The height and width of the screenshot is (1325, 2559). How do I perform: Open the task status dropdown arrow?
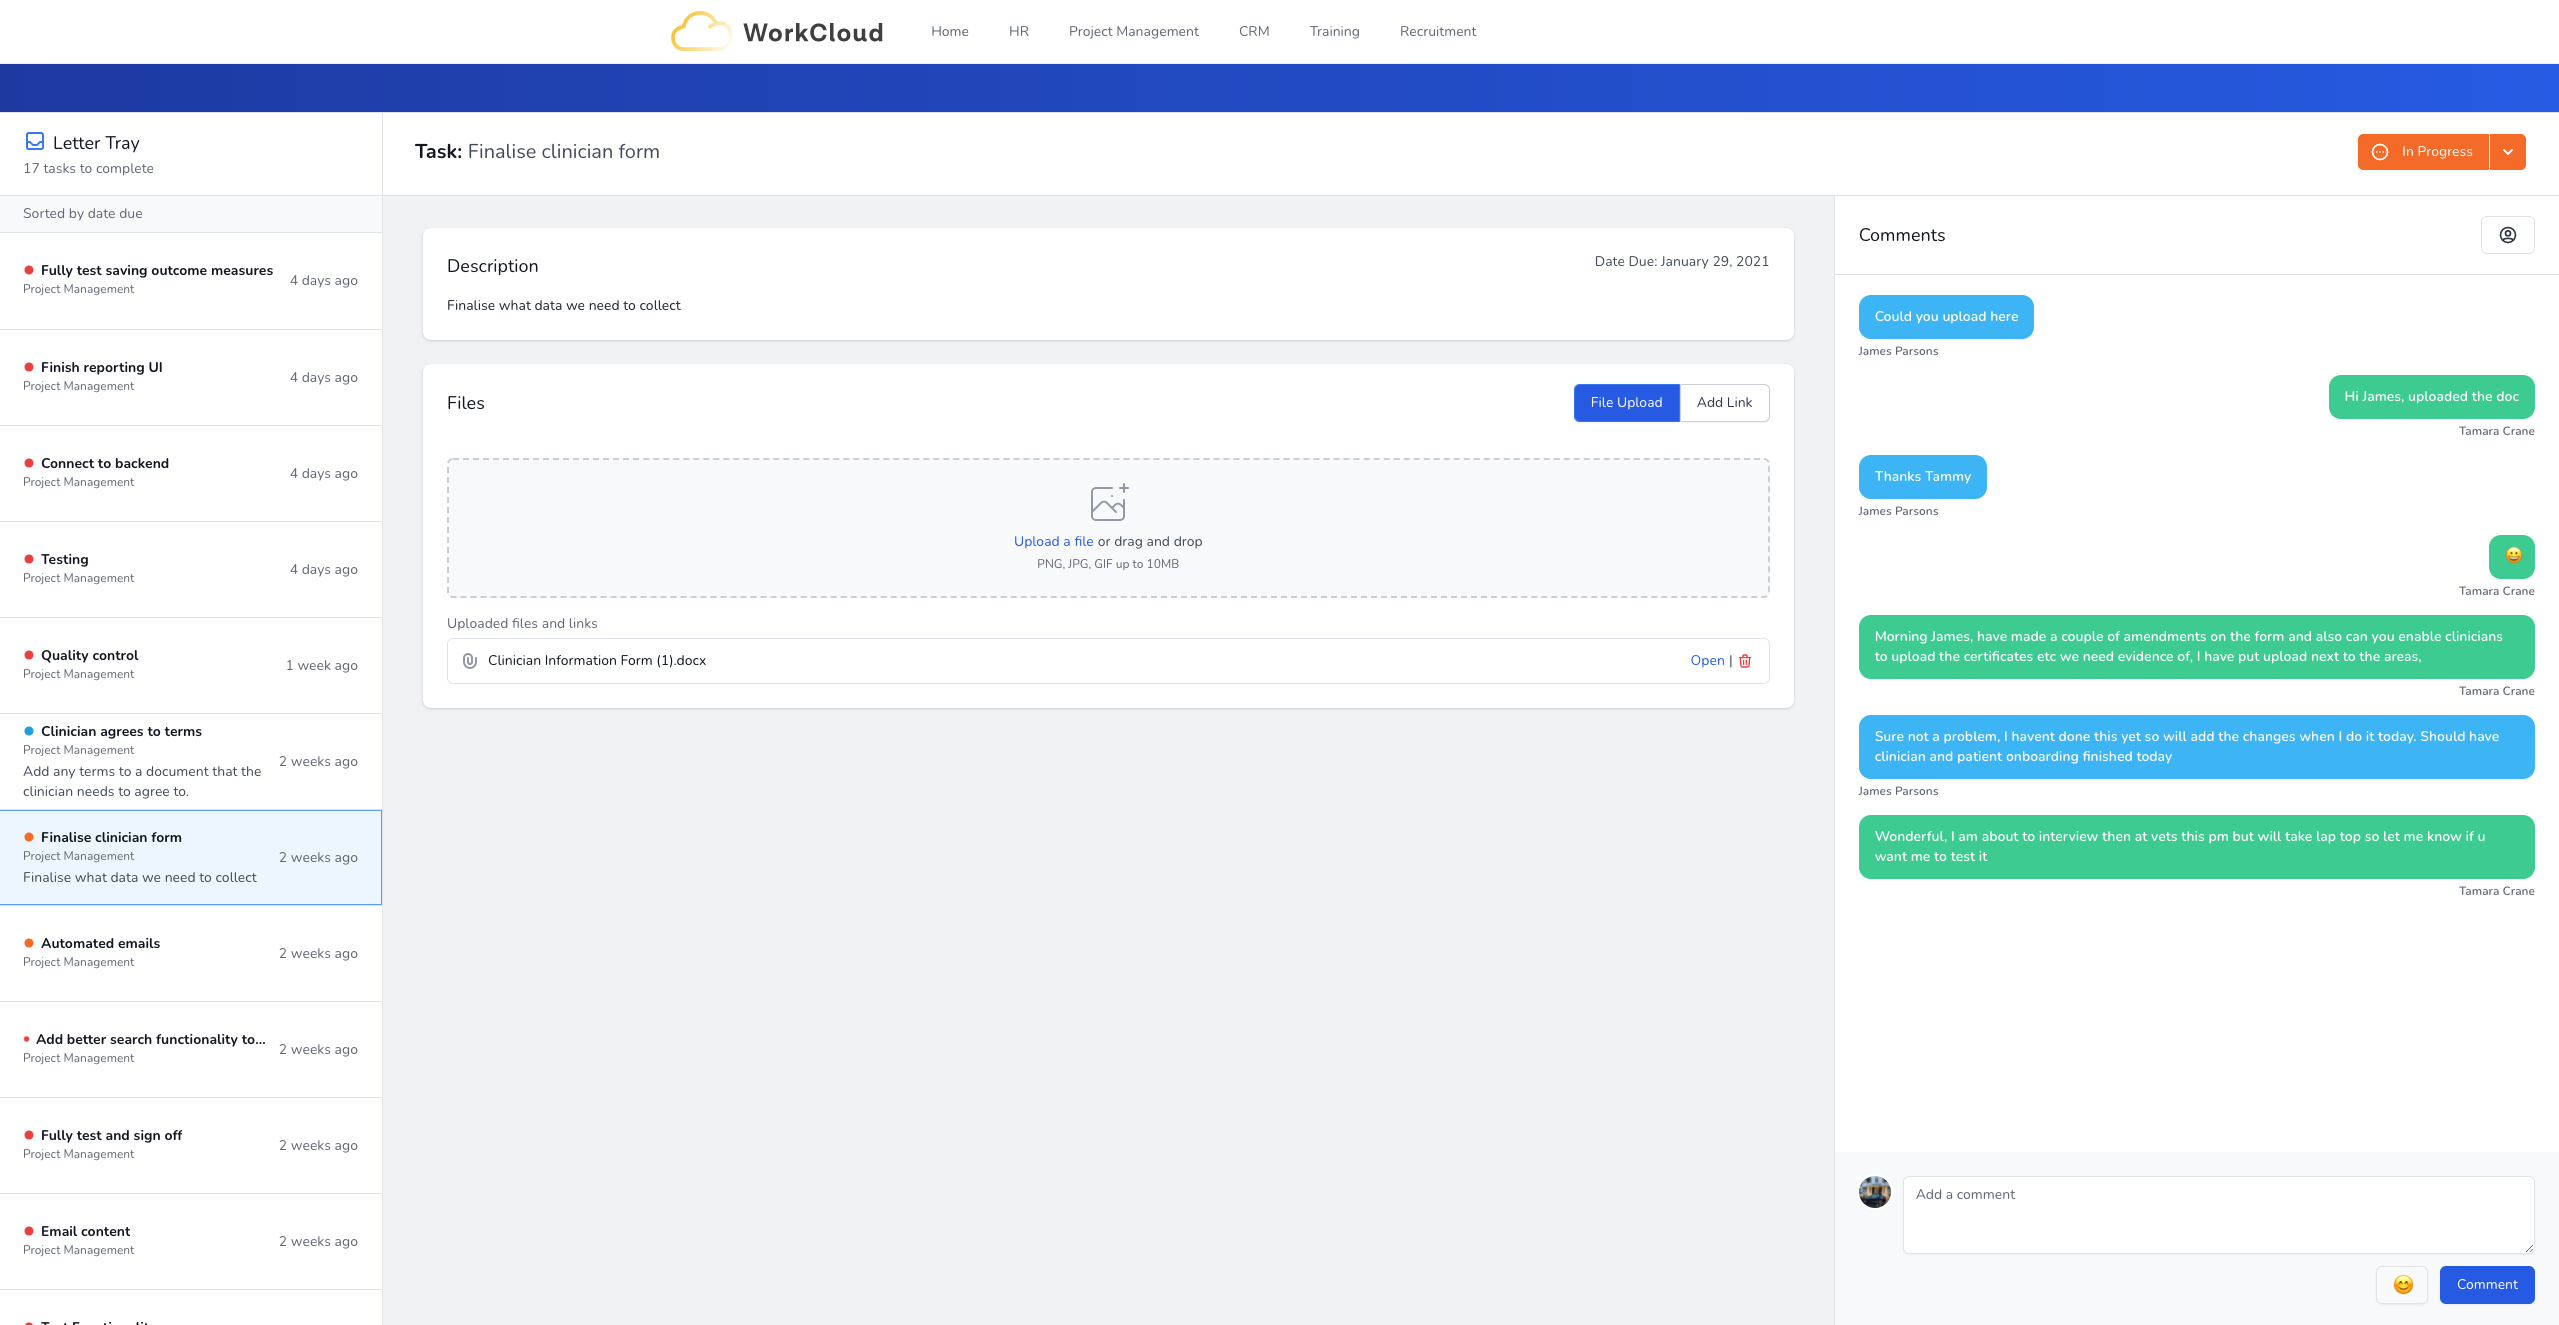coord(2507,151)
